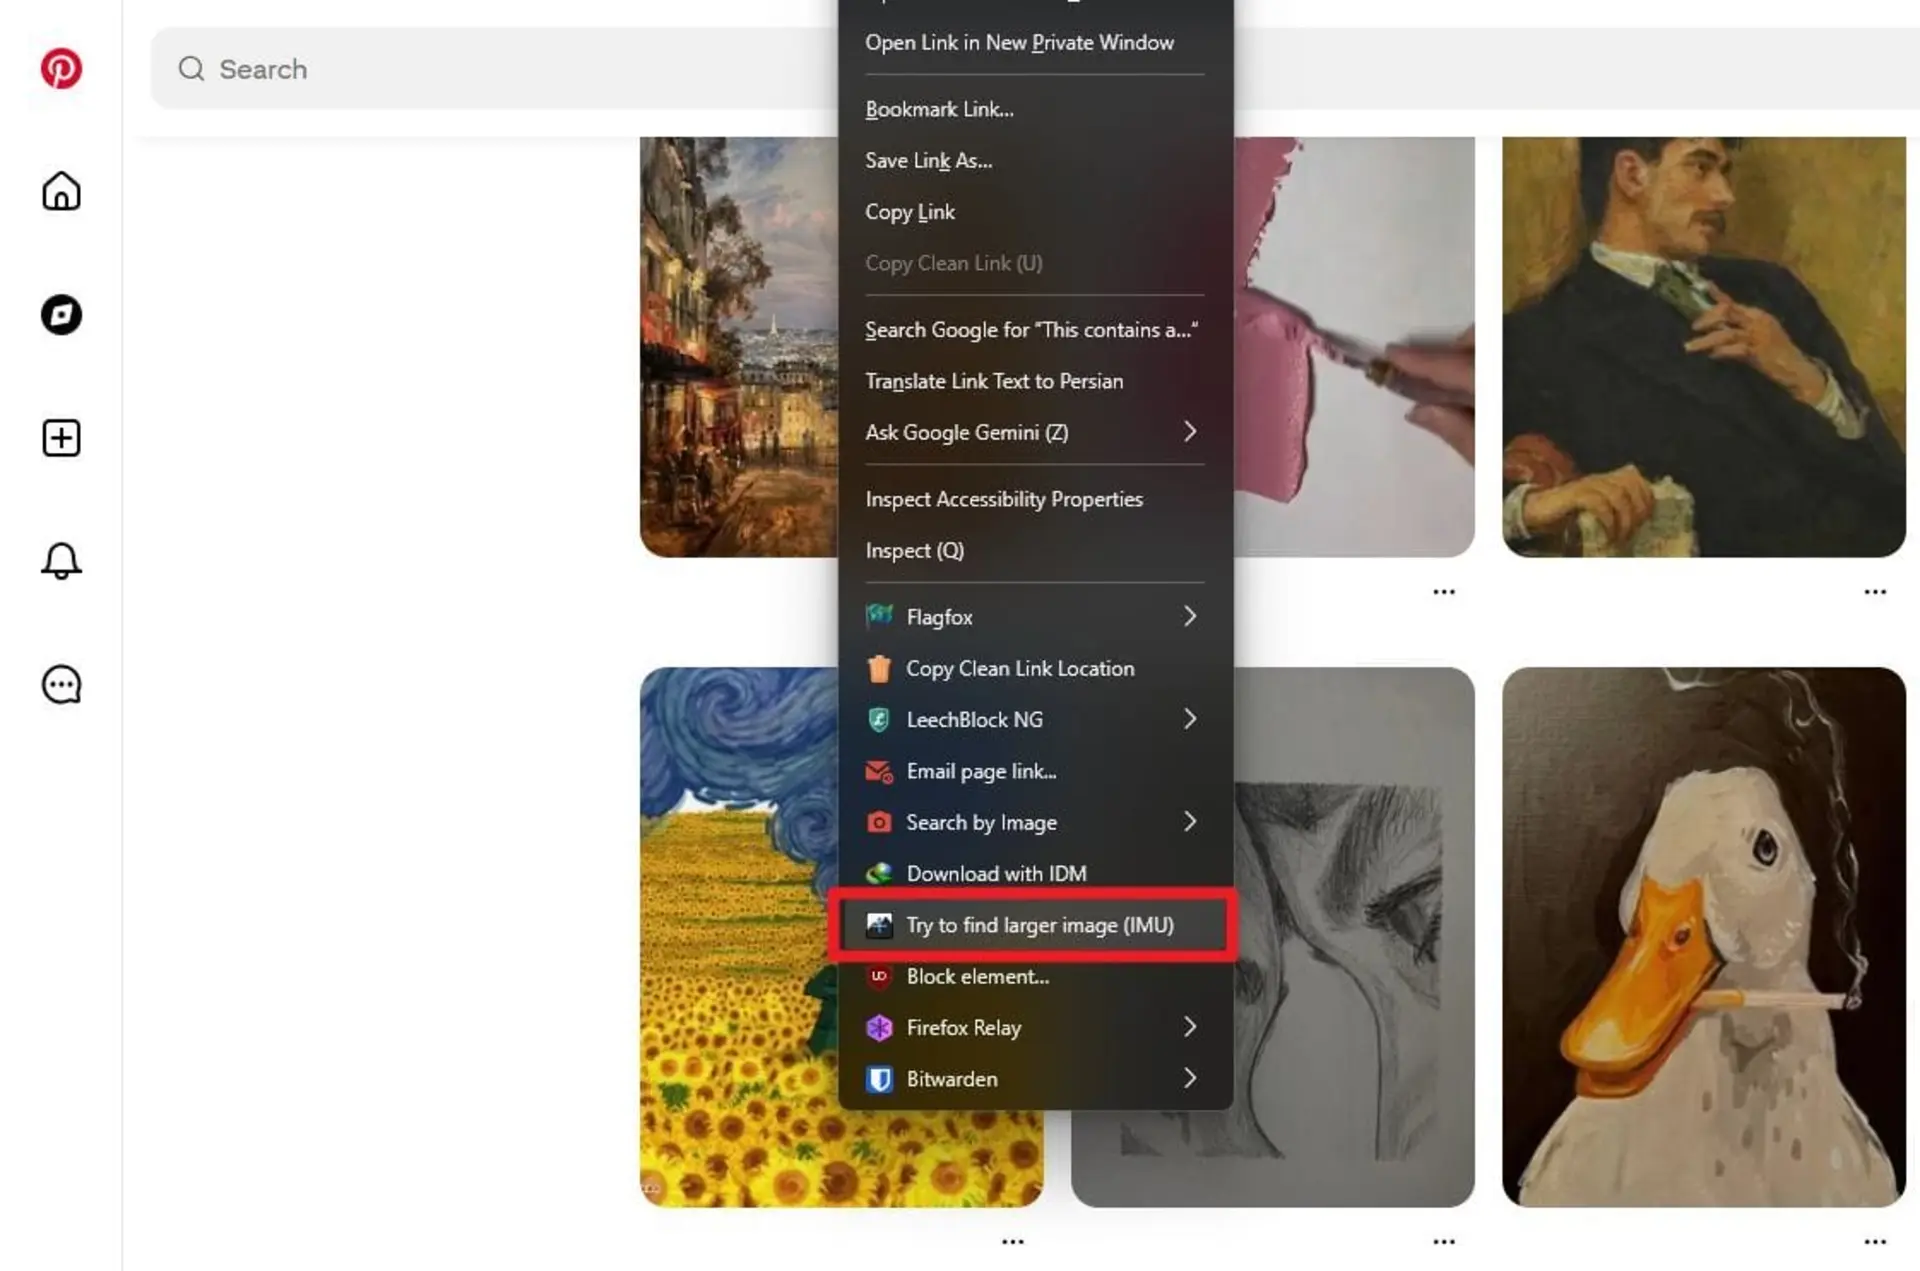This screenshot has width=1920, height=1271.
Task: Open messages speech bubble icon
Action: click(x=61, y=685)
